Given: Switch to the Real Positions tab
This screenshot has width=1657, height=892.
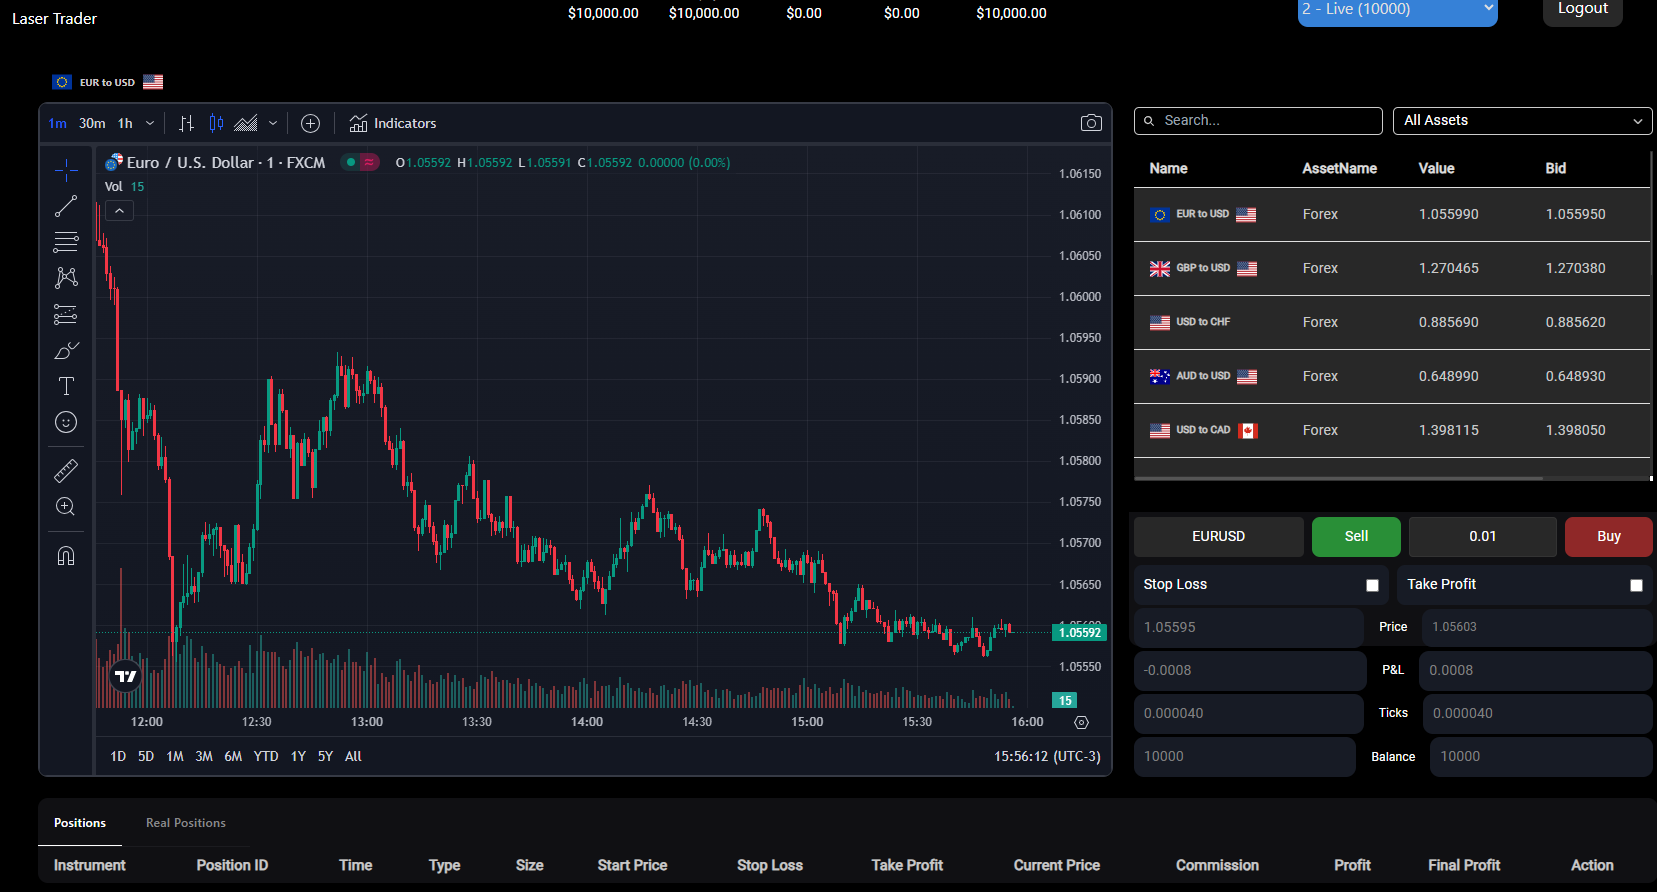Looking at the screenshot, I should click(186, 823).
